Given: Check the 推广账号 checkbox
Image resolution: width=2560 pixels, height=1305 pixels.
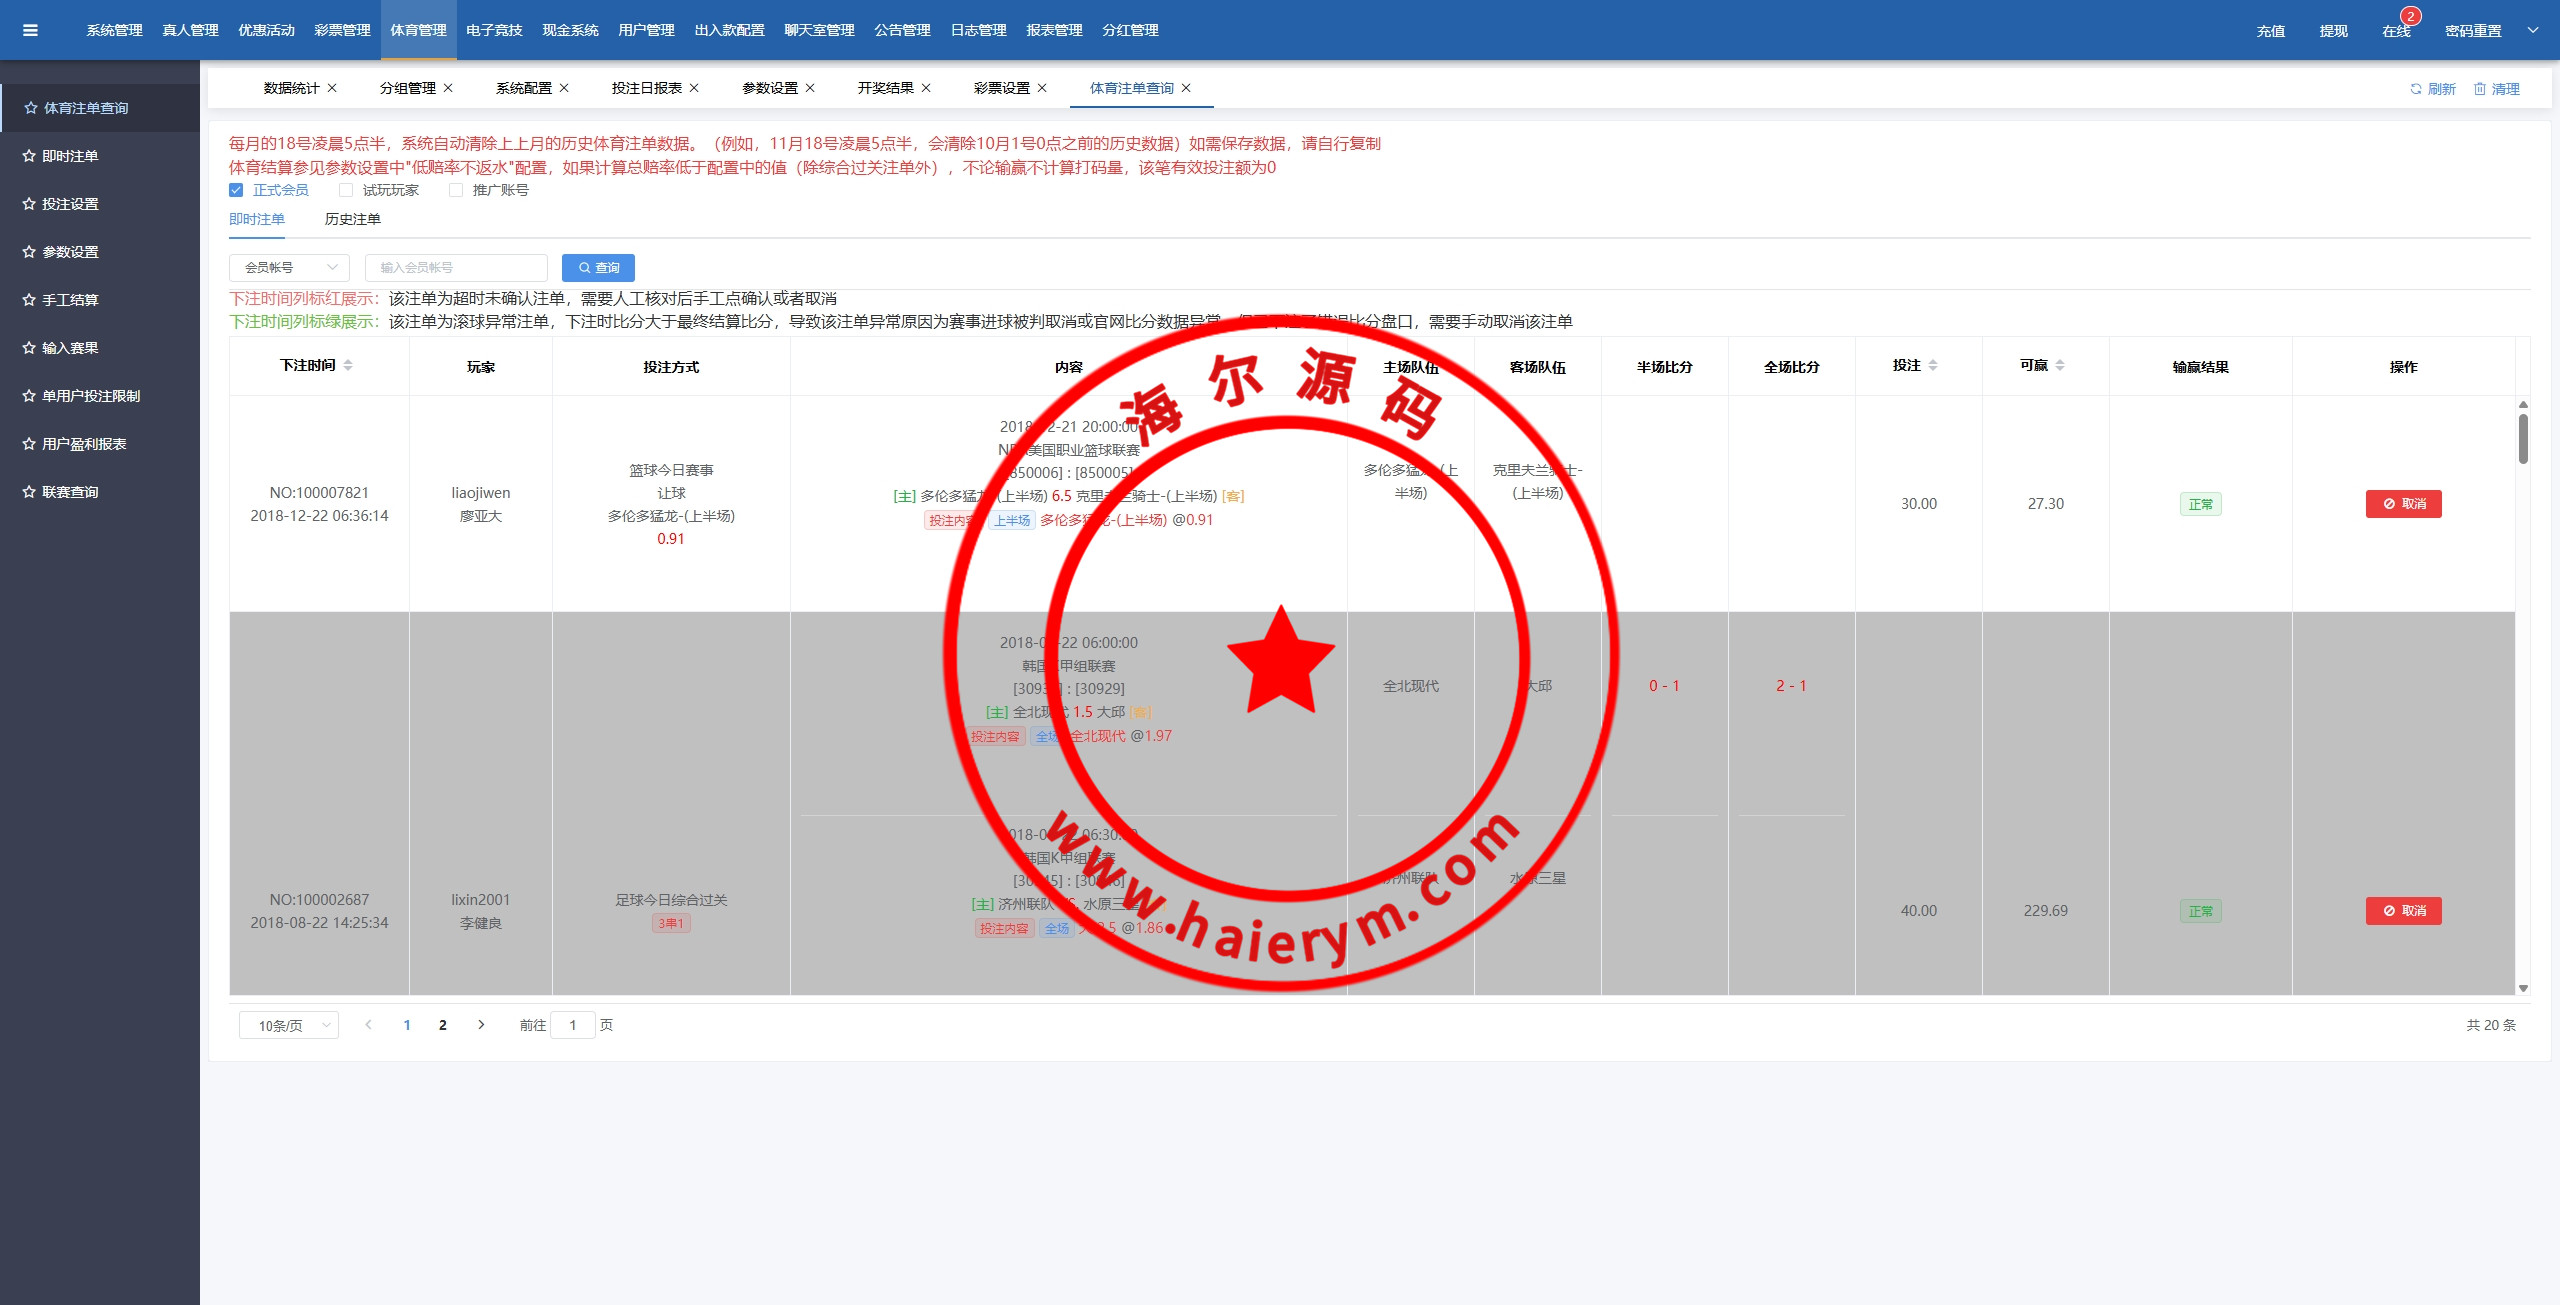Looking at the screenshot, I should coord(456,190).
